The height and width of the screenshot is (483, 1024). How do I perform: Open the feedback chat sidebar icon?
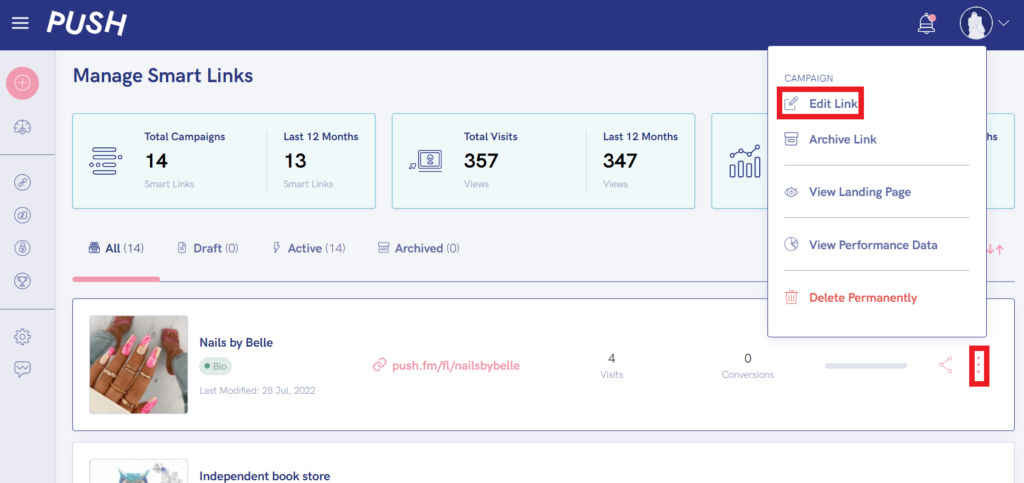click(x=22, y=369)
